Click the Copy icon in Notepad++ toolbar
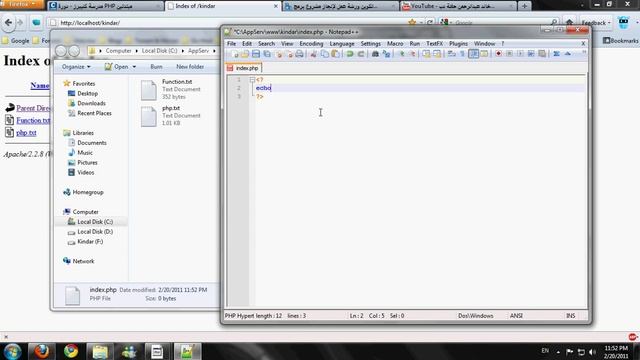The image size is (640, 360). coord(324,54)
